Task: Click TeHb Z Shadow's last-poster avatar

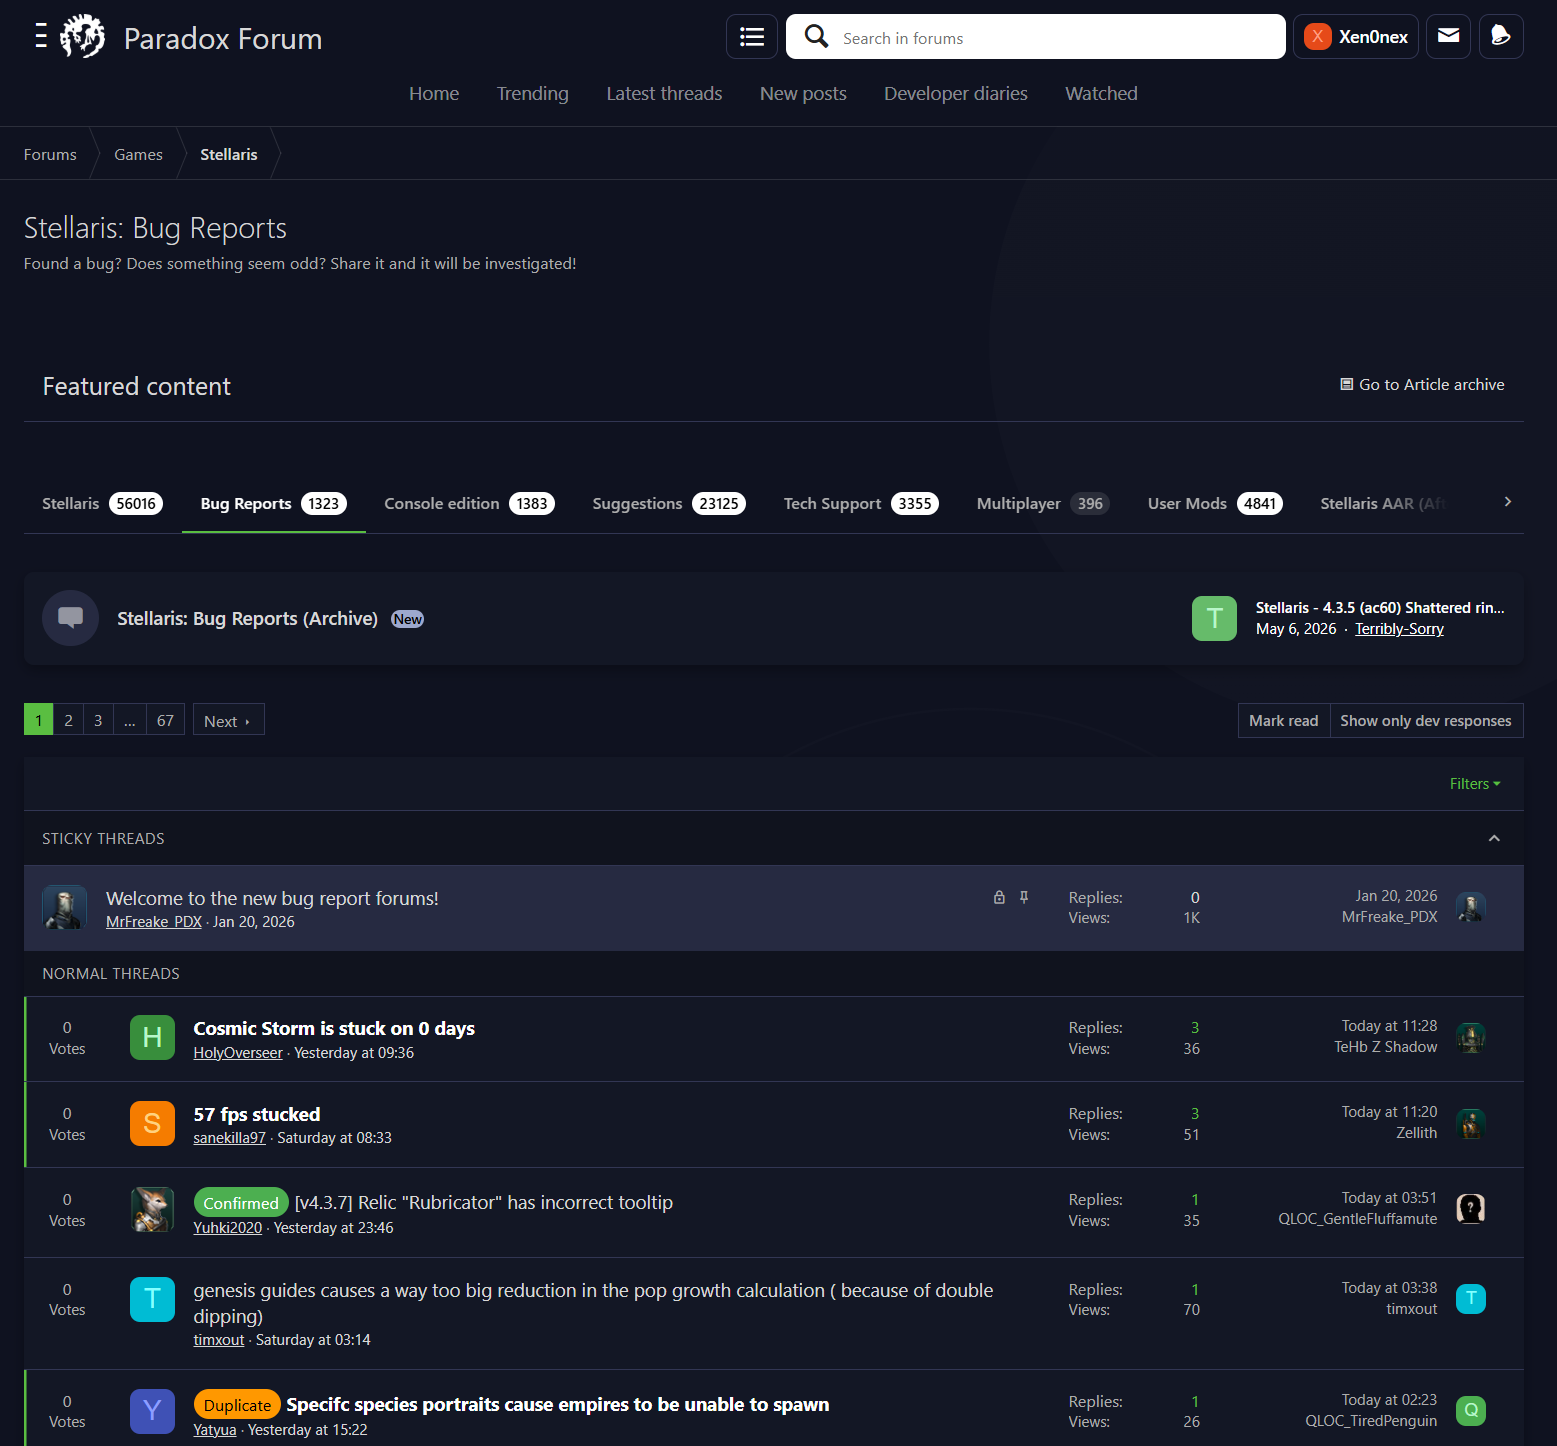Action: tap(1470, 1037)
